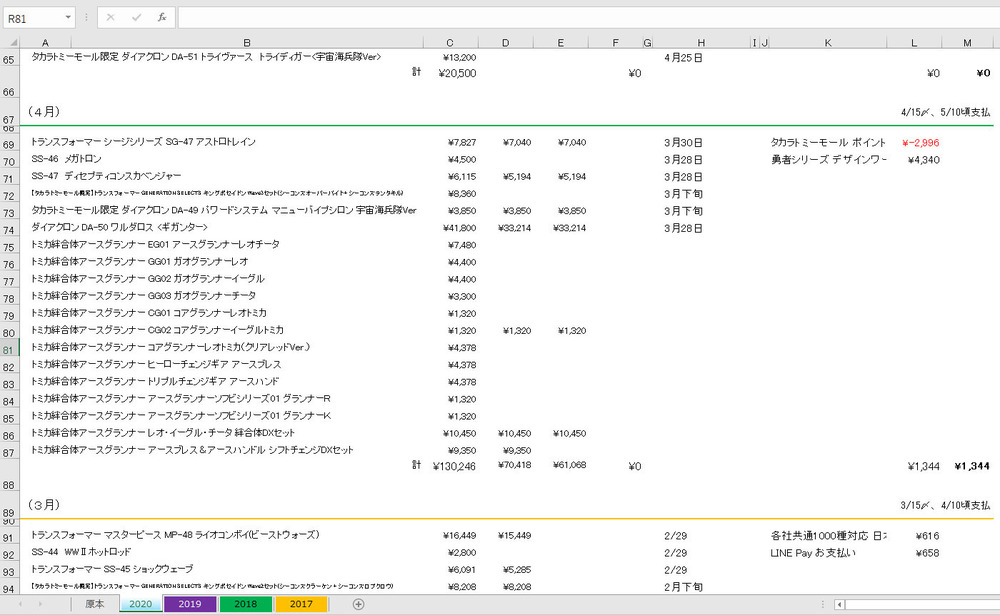Select the 4/15〆、5/10頃支払 note cell
Screen dimensions: 1000x615
945,112
